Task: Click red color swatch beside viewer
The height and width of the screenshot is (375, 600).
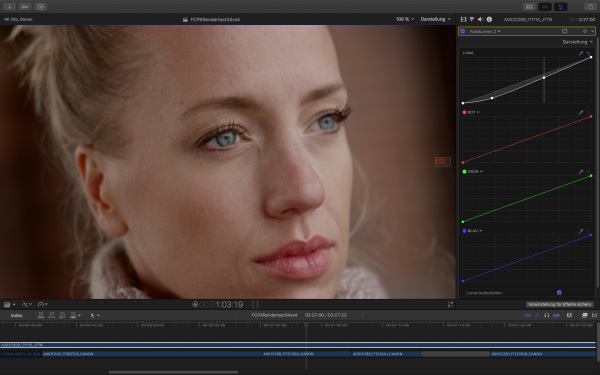Action: pos(443,162)
